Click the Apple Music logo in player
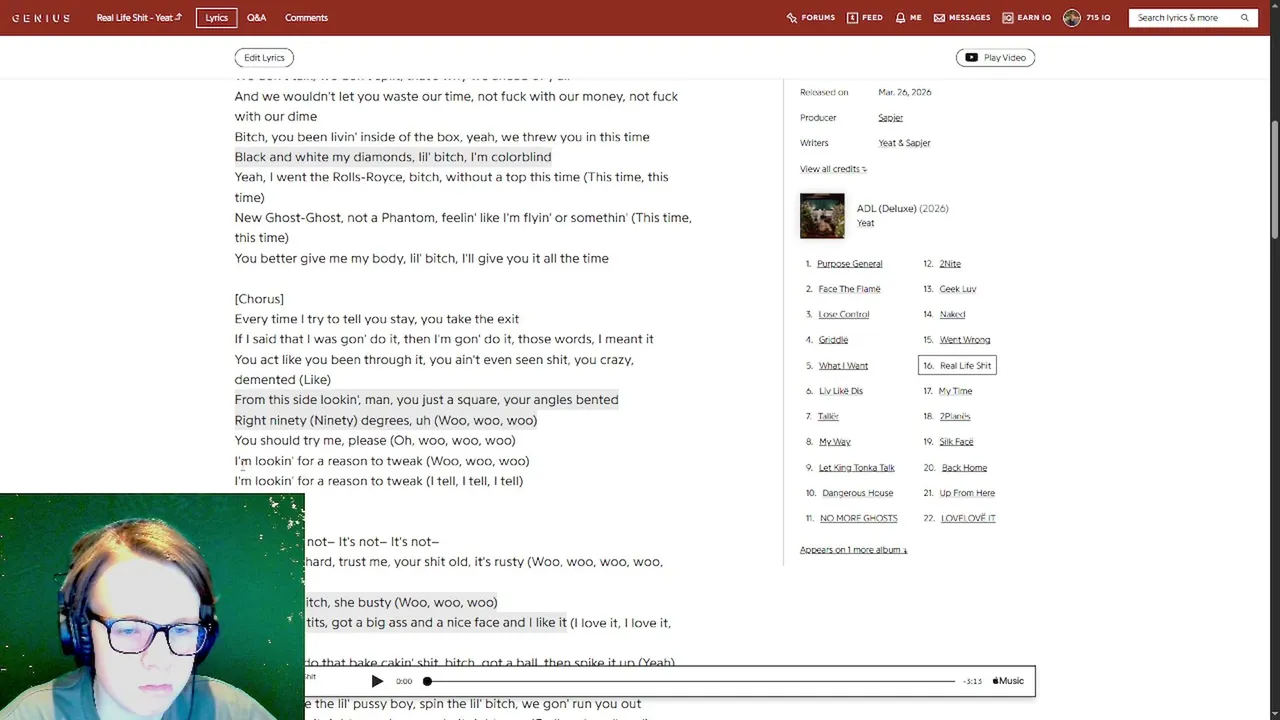The width and height of the screenshot is (1280, 720). 1008,681
